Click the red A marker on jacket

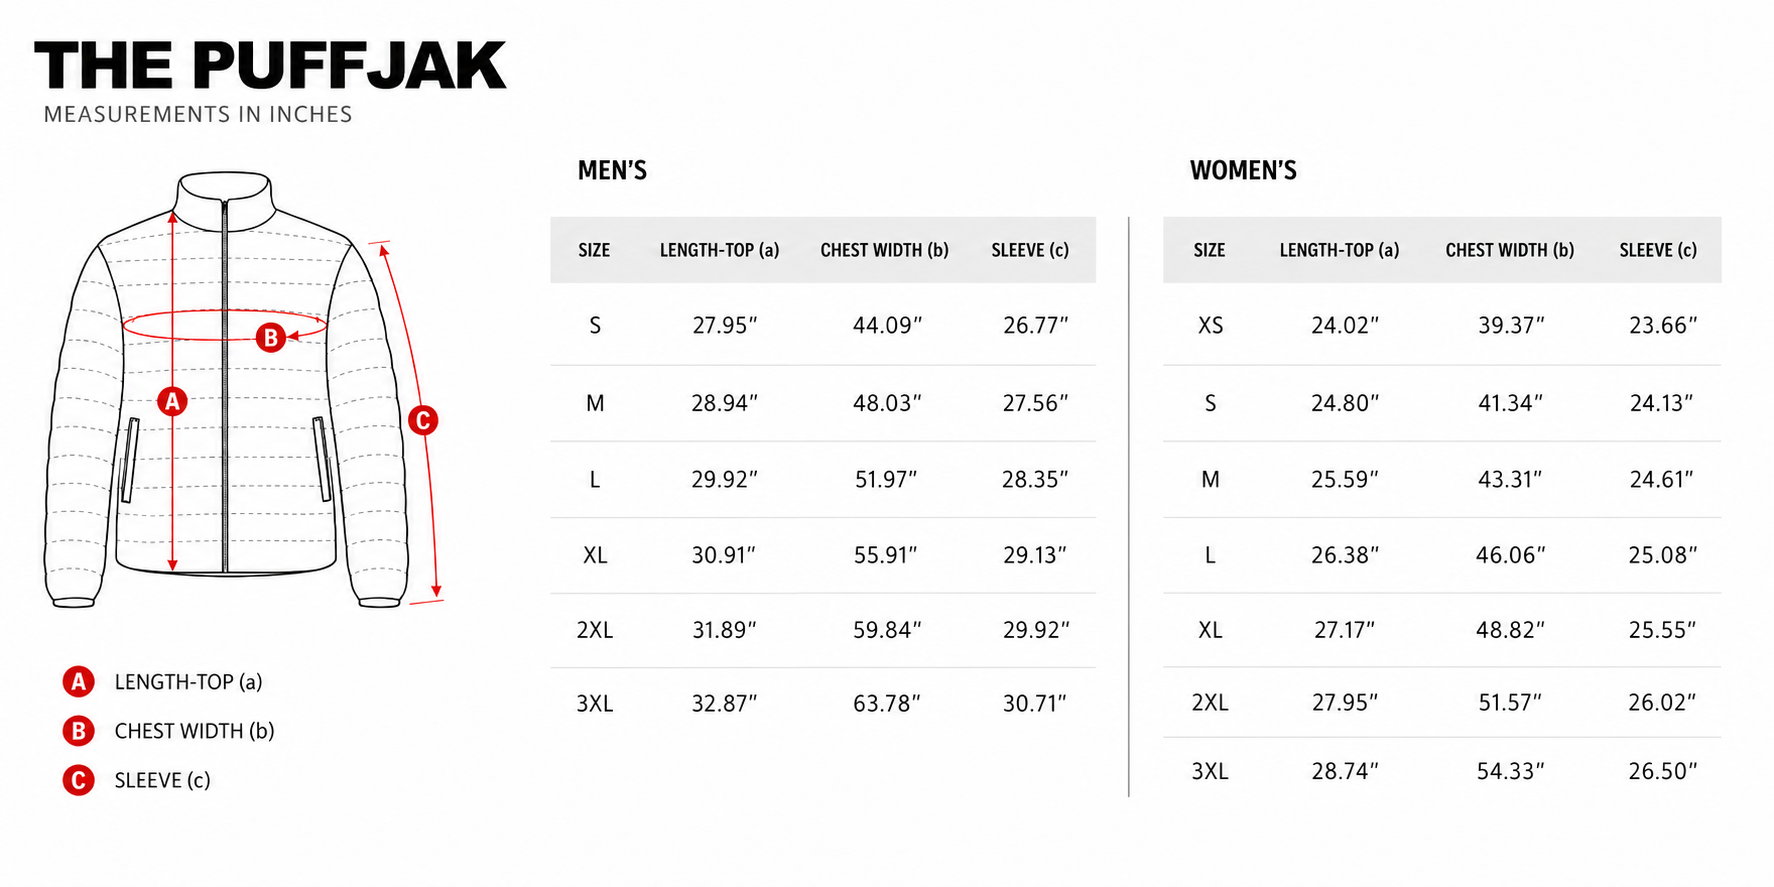(x=172, y=402)
